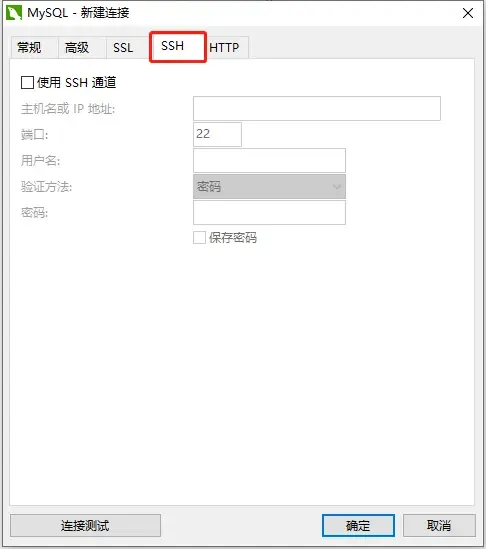This screenshot has height=549, width=486.
Task: Focus the 主机名或 IP 地址 input field
Action: pos(317,109)
